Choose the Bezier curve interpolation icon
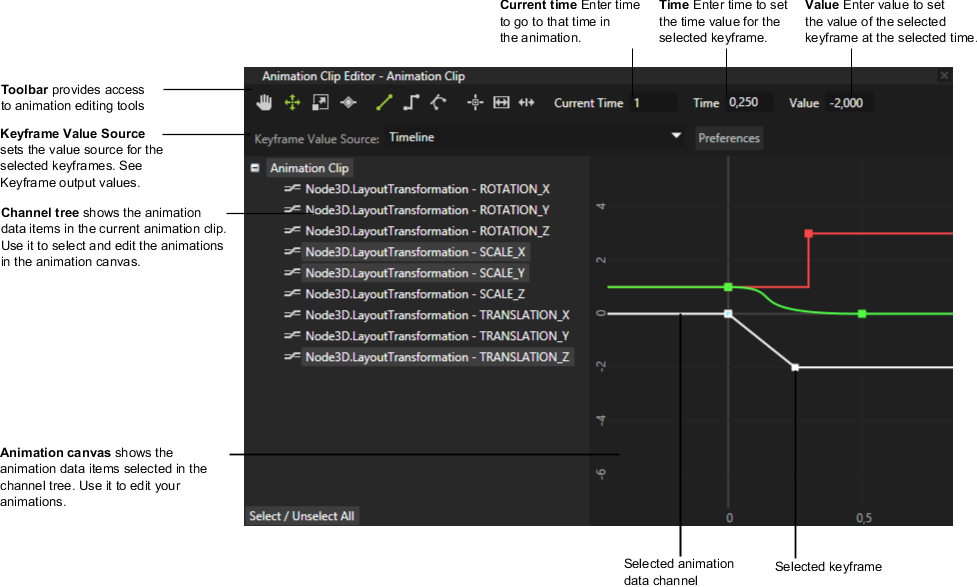977x587 pixels. click(x=438, y=102)
